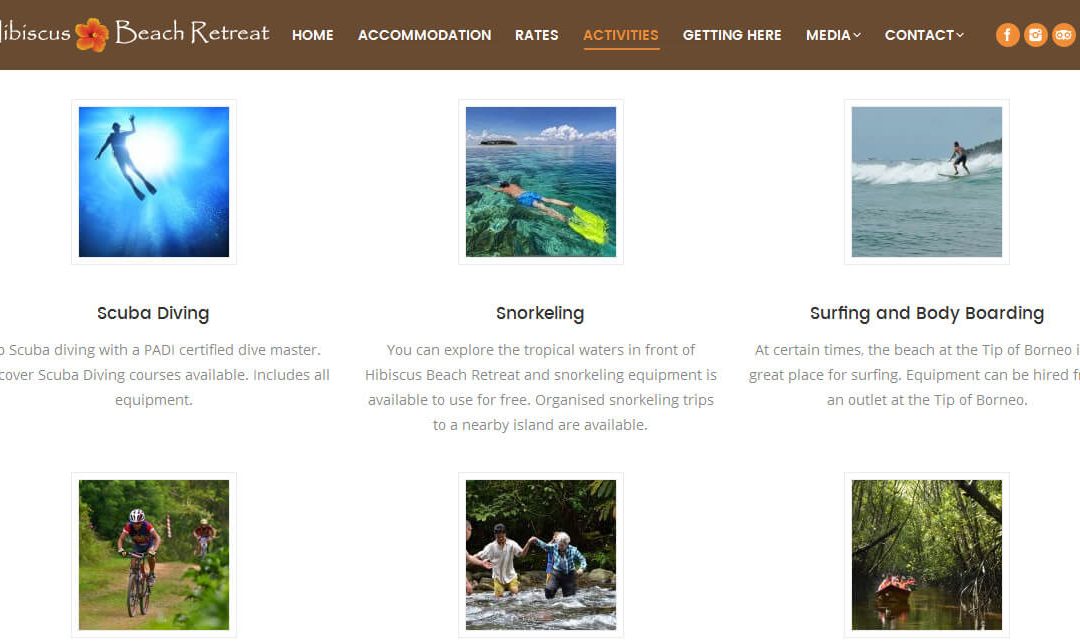
Task: Go to the Home page
Action: [x=313, y=35]
